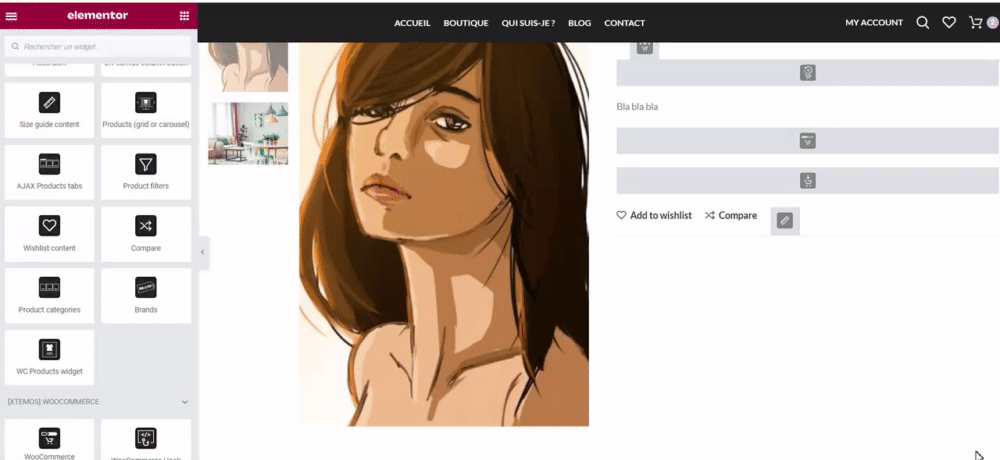Image resolution: width=1000 pixels, height=460 pixels.
Task: Collapse the Elementor panel with the side arrow
Action: 203,252
